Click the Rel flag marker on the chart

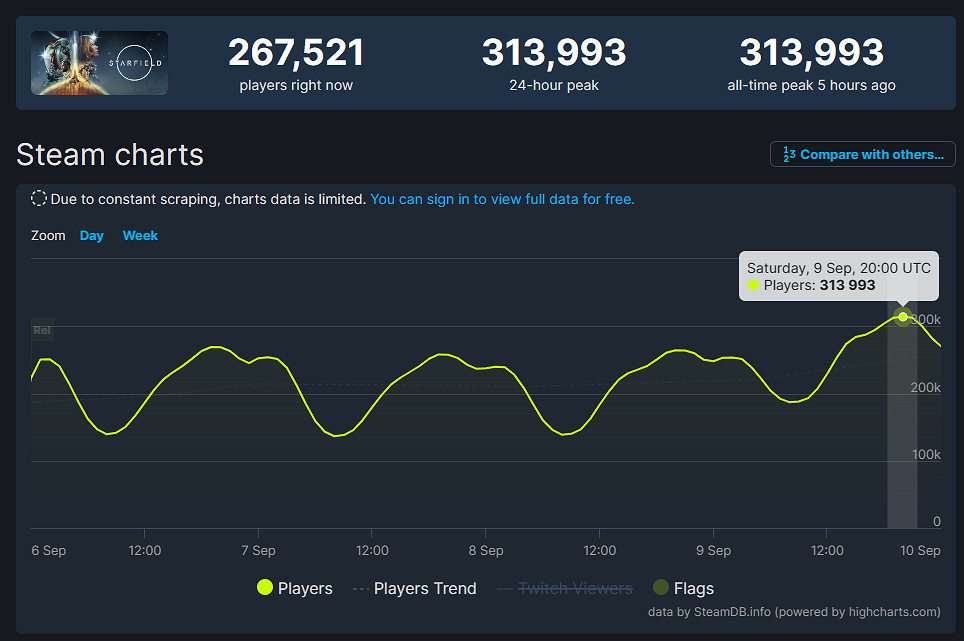coord(42,330)
